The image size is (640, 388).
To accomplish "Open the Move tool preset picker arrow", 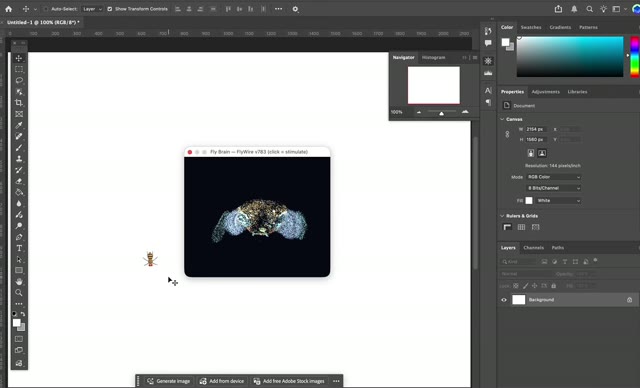I will (x=35, y=9).
